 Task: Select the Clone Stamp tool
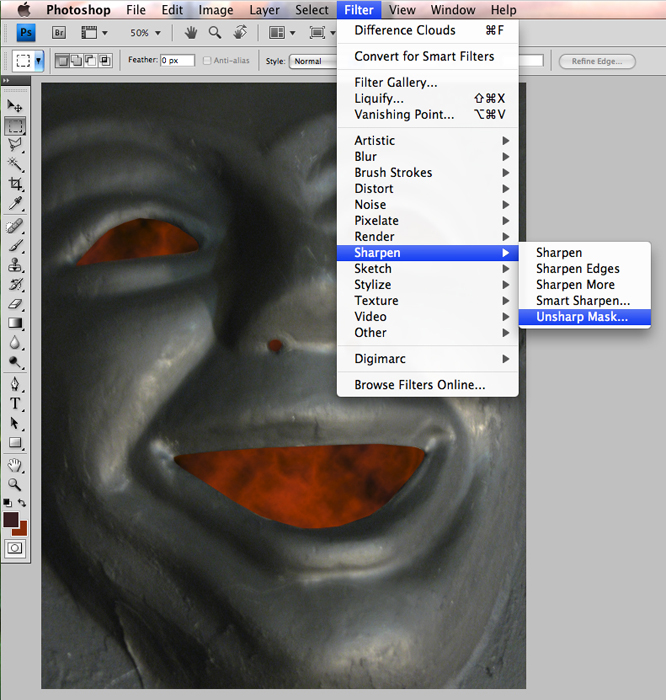coord(15,265)
